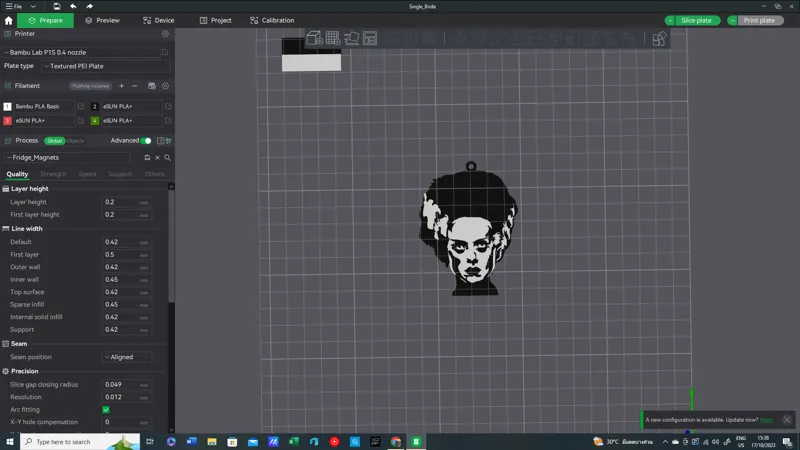Click the Add object cube icon
This screenshot has width=800, height=450.
[314, 38]
